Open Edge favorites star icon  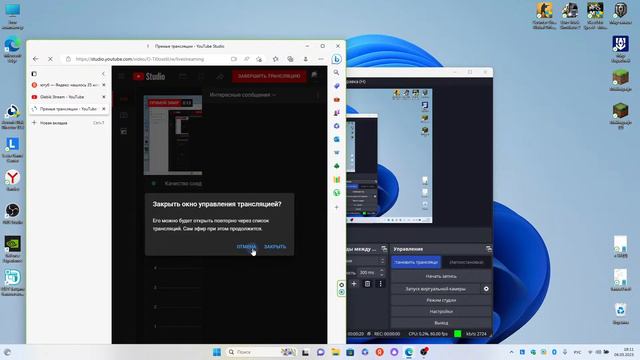click(276, 59)
